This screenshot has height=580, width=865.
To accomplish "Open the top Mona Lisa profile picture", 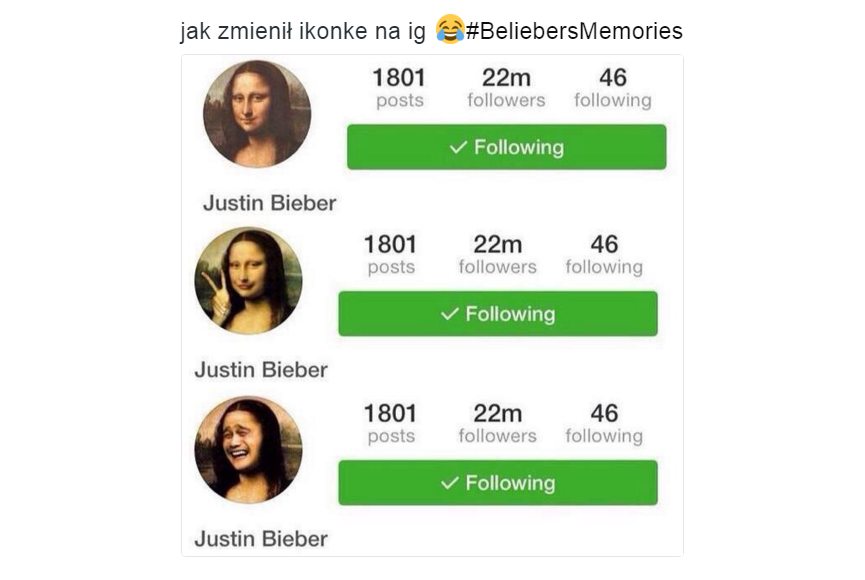I will tap(257, 114).
